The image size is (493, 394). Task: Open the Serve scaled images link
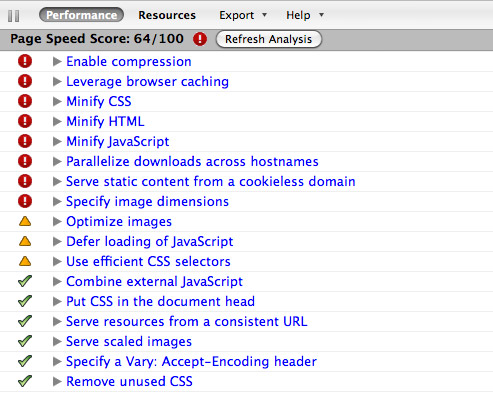tap(129, 342)
